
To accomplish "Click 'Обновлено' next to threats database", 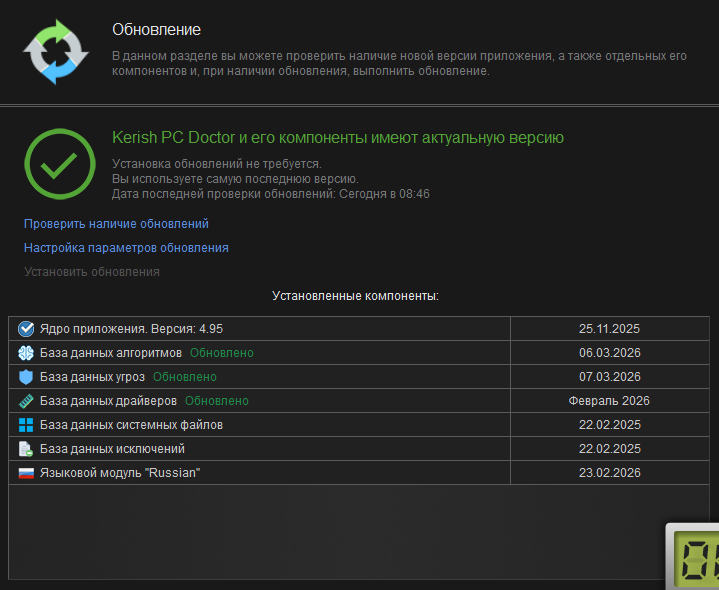I will click(185, 377).
